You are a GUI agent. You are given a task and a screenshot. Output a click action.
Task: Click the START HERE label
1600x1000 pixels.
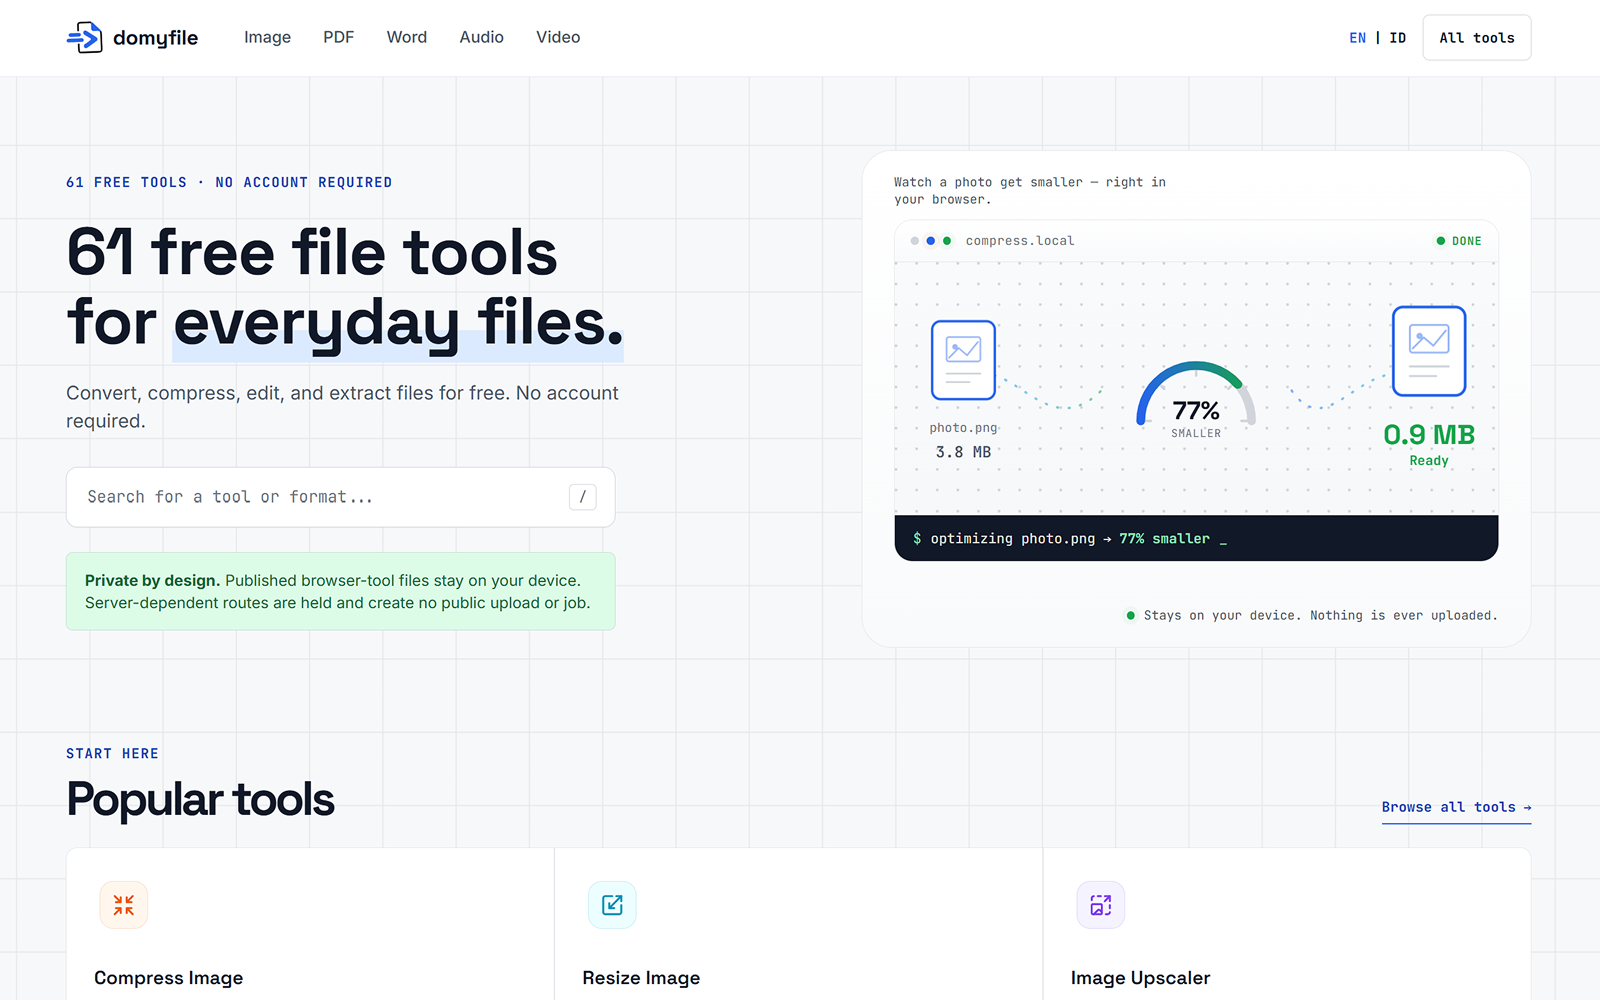[112, 754]
